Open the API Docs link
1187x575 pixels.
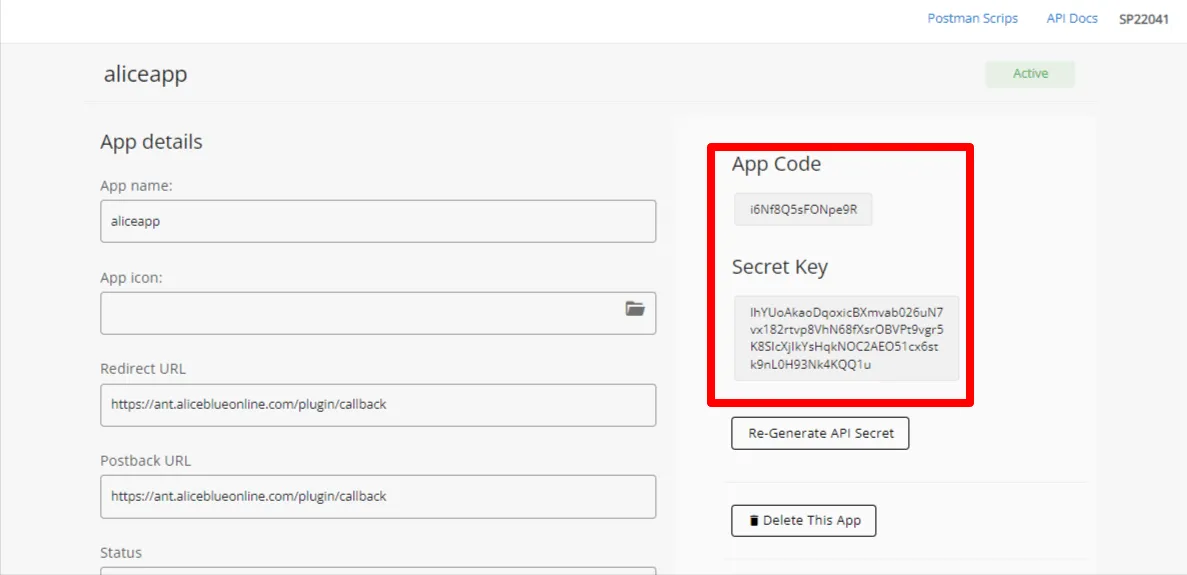1072,19
